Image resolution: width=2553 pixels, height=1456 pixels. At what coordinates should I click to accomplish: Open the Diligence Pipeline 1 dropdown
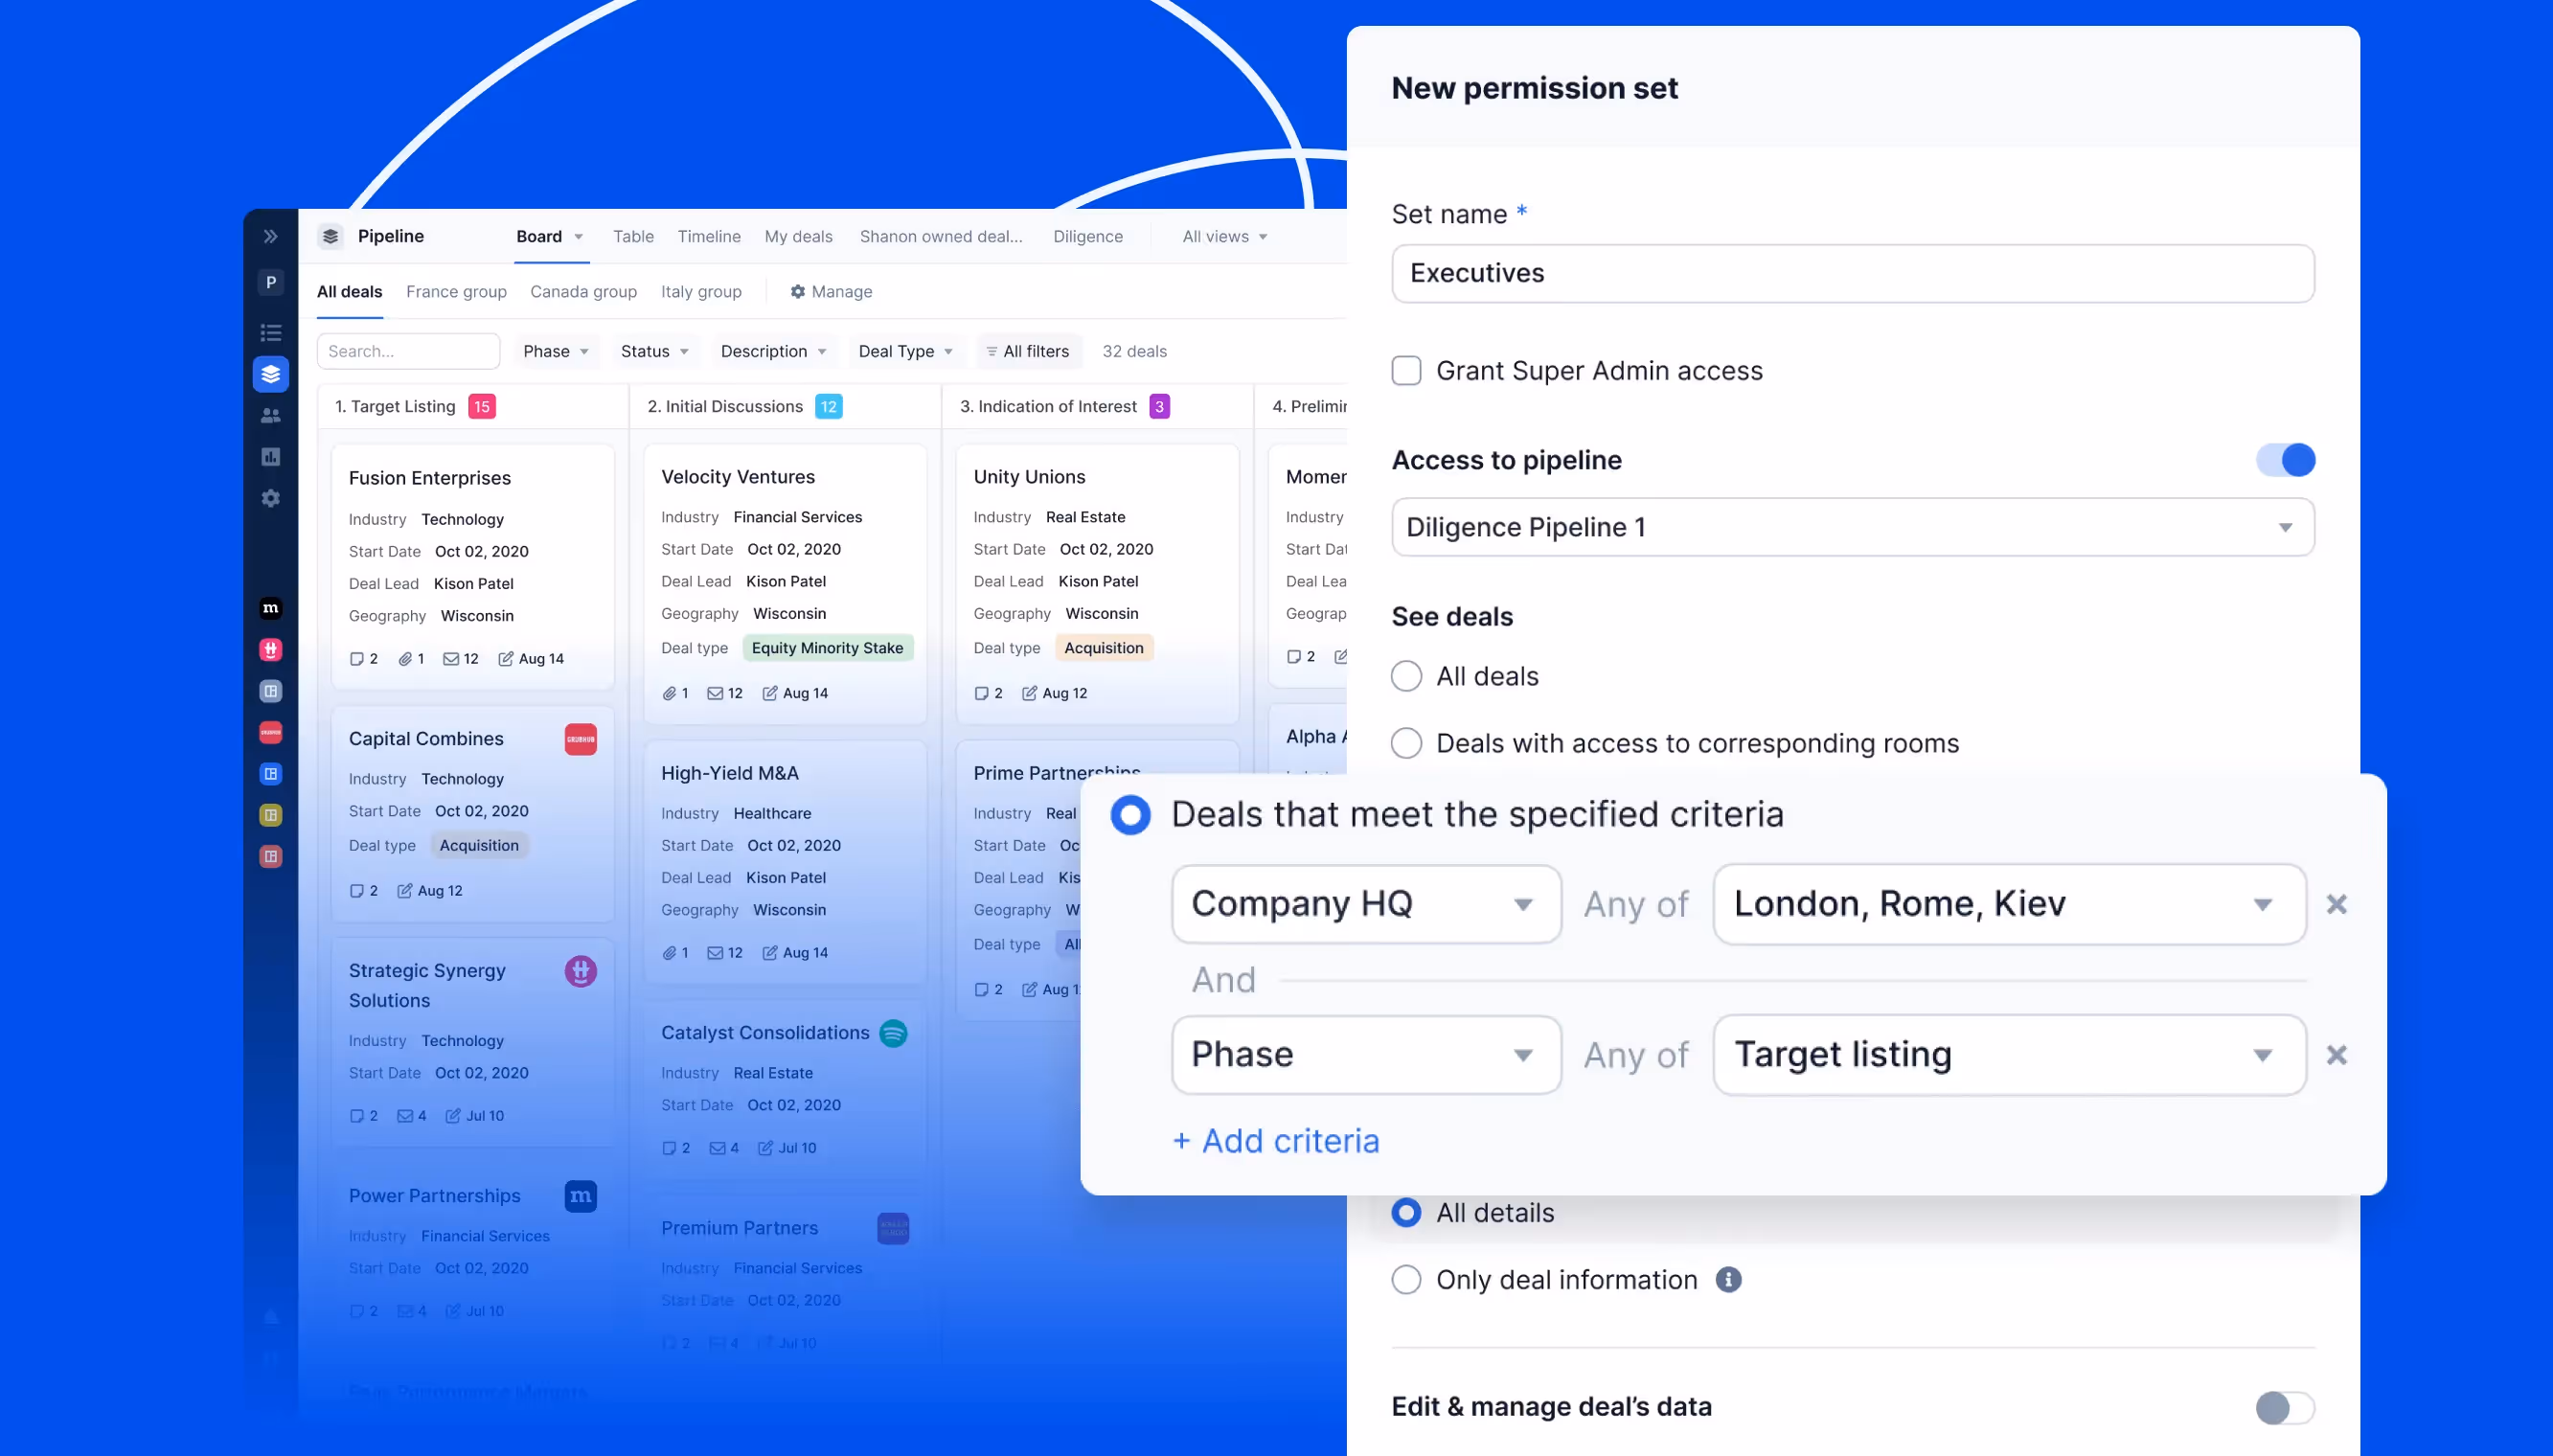point(1852,527)
